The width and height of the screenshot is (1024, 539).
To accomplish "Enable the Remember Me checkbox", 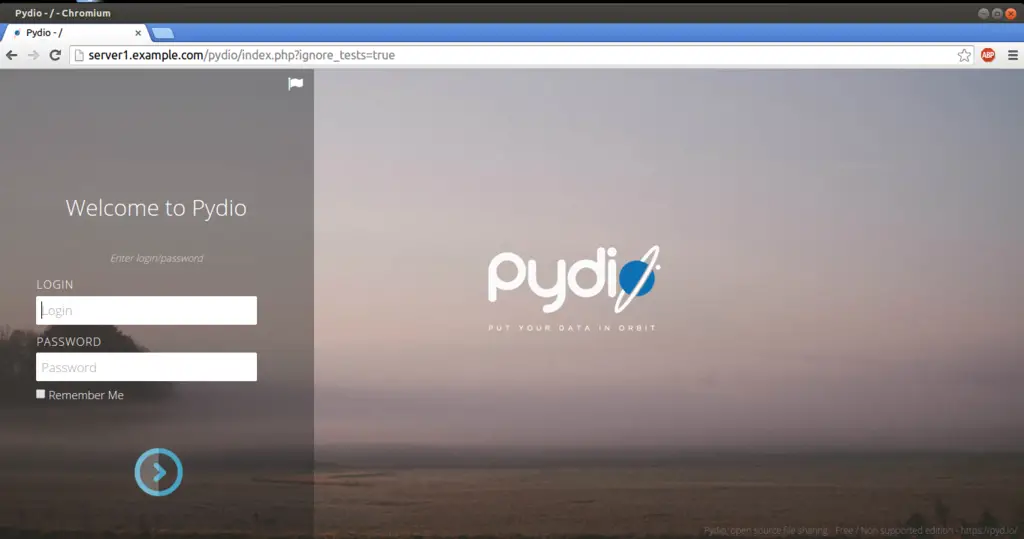I will [40, 394].
